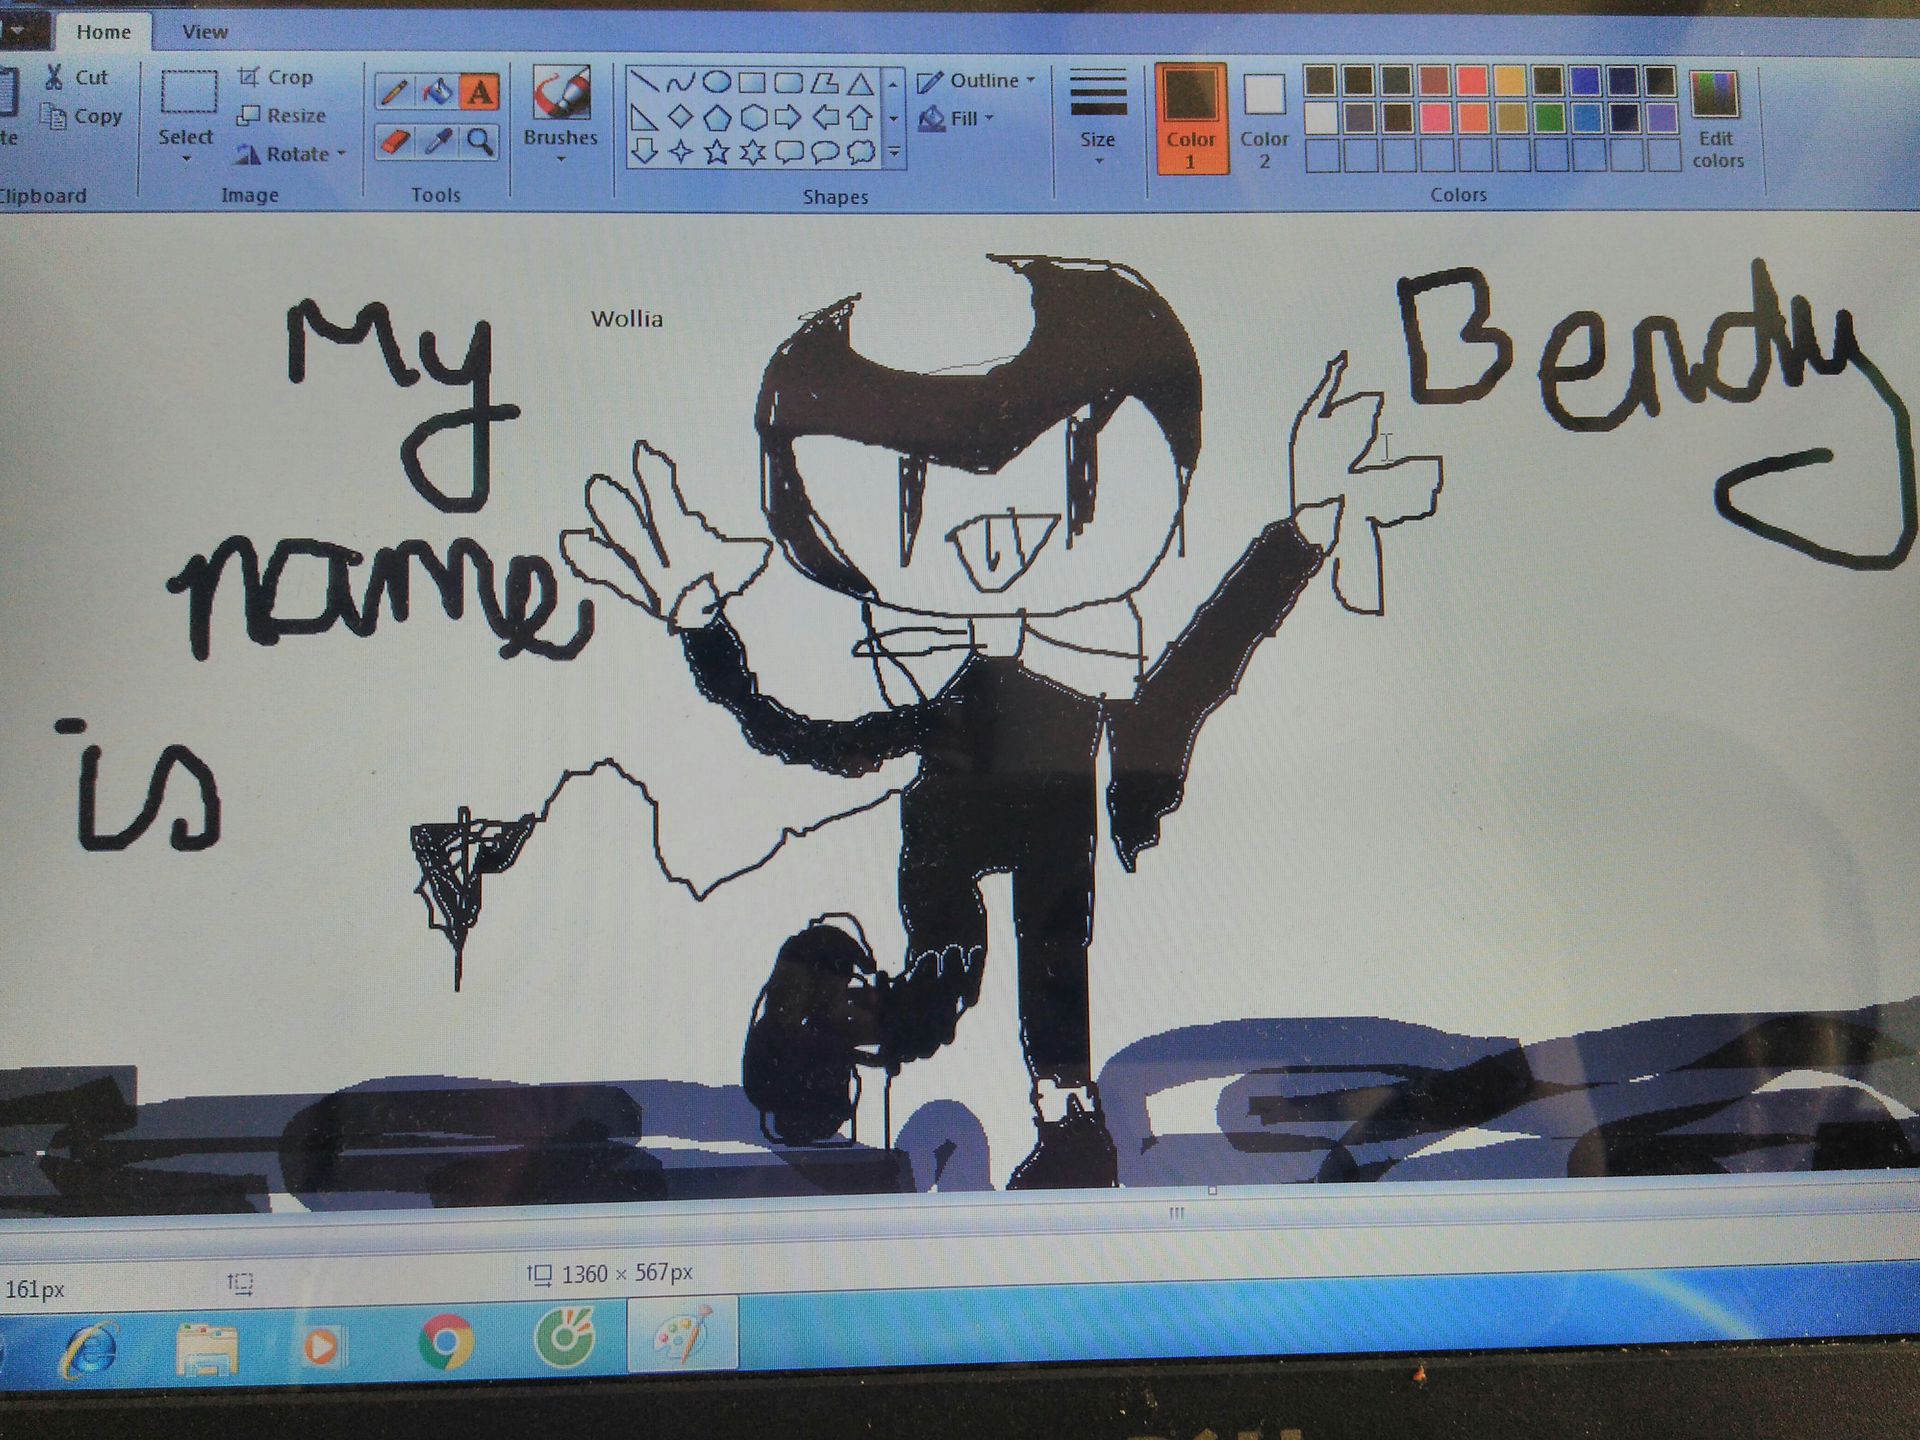Click Copy in Clipboard group

click(82, 116)
